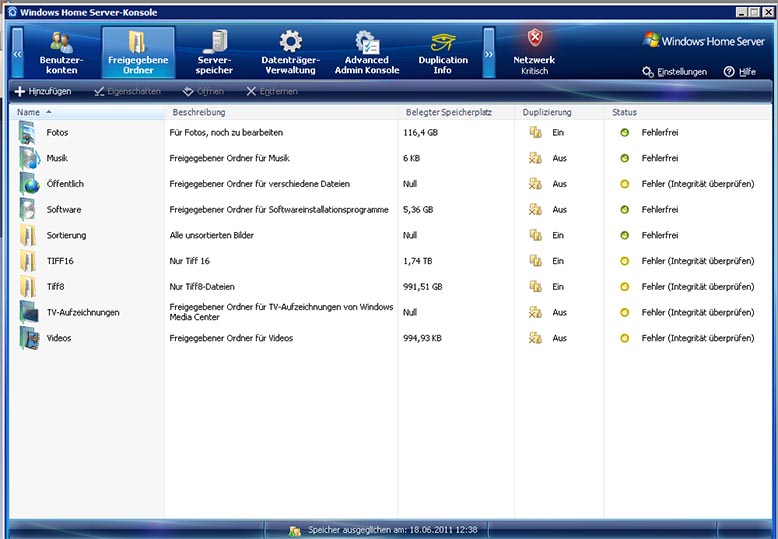Click the '994,93 KB' size value

pyautogui.click(x=422, y=338)
